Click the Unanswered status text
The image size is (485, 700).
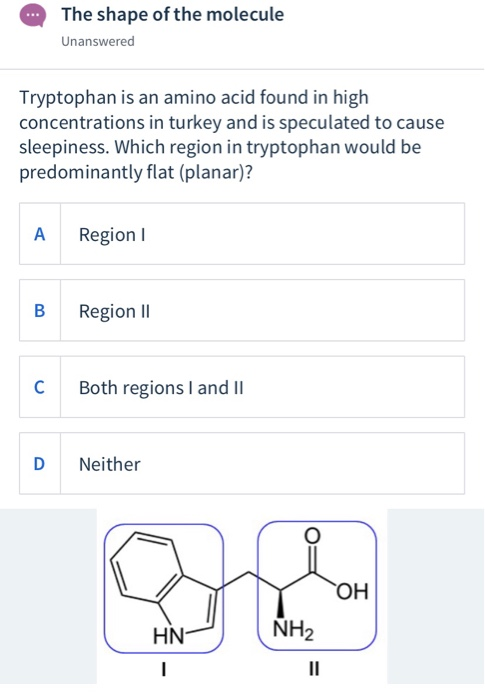click(x=98, y=41)
